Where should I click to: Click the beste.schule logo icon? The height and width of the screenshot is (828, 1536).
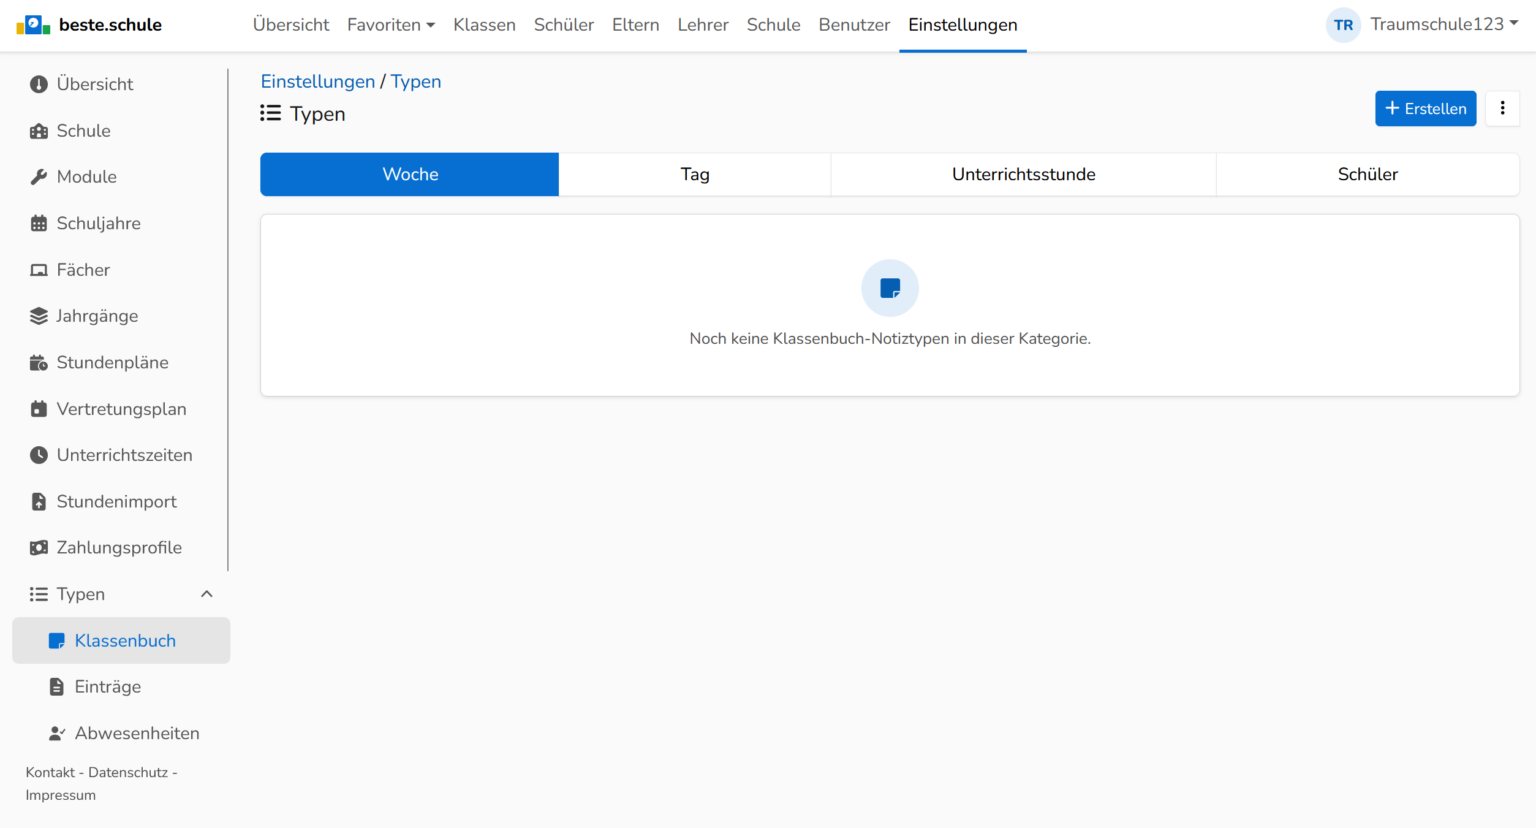click(x=33, y=25)
